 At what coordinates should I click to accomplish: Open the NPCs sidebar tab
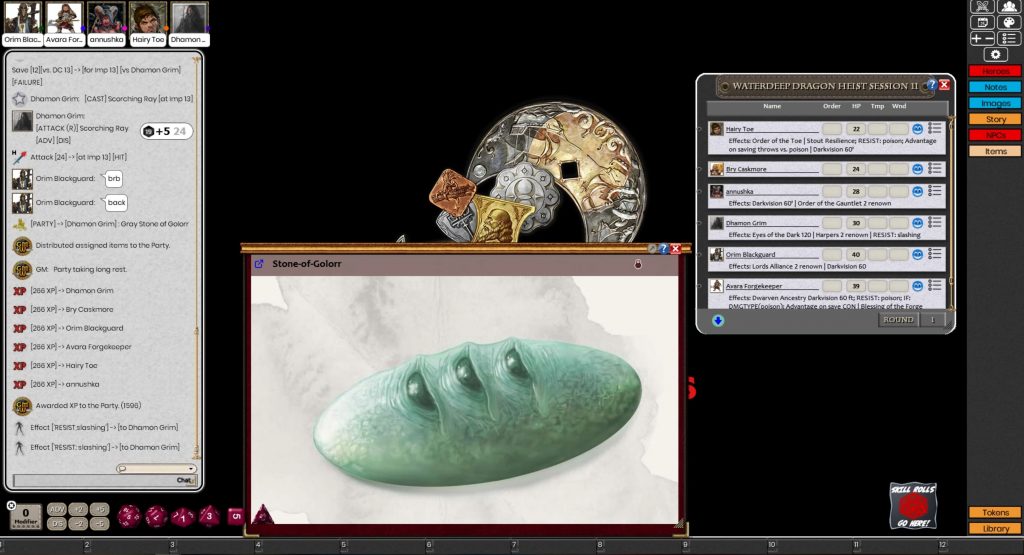click(995, 135)
